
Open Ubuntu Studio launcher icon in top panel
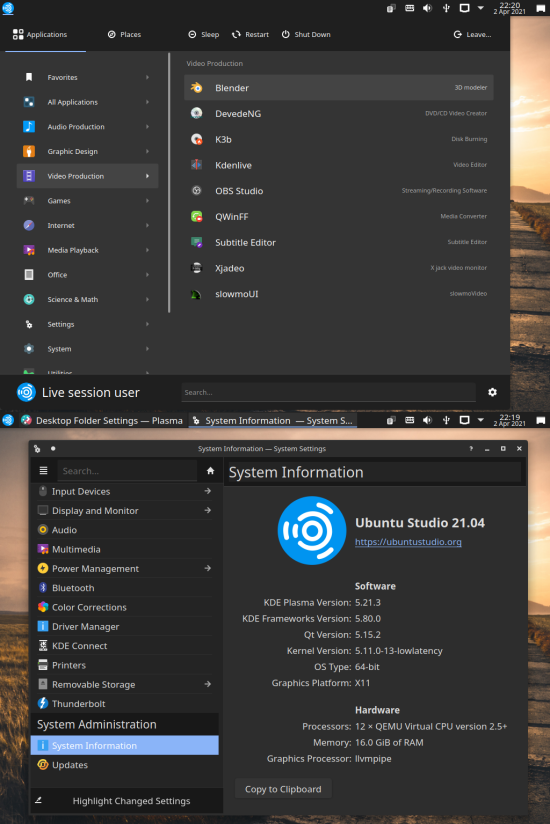click(8, 8)
